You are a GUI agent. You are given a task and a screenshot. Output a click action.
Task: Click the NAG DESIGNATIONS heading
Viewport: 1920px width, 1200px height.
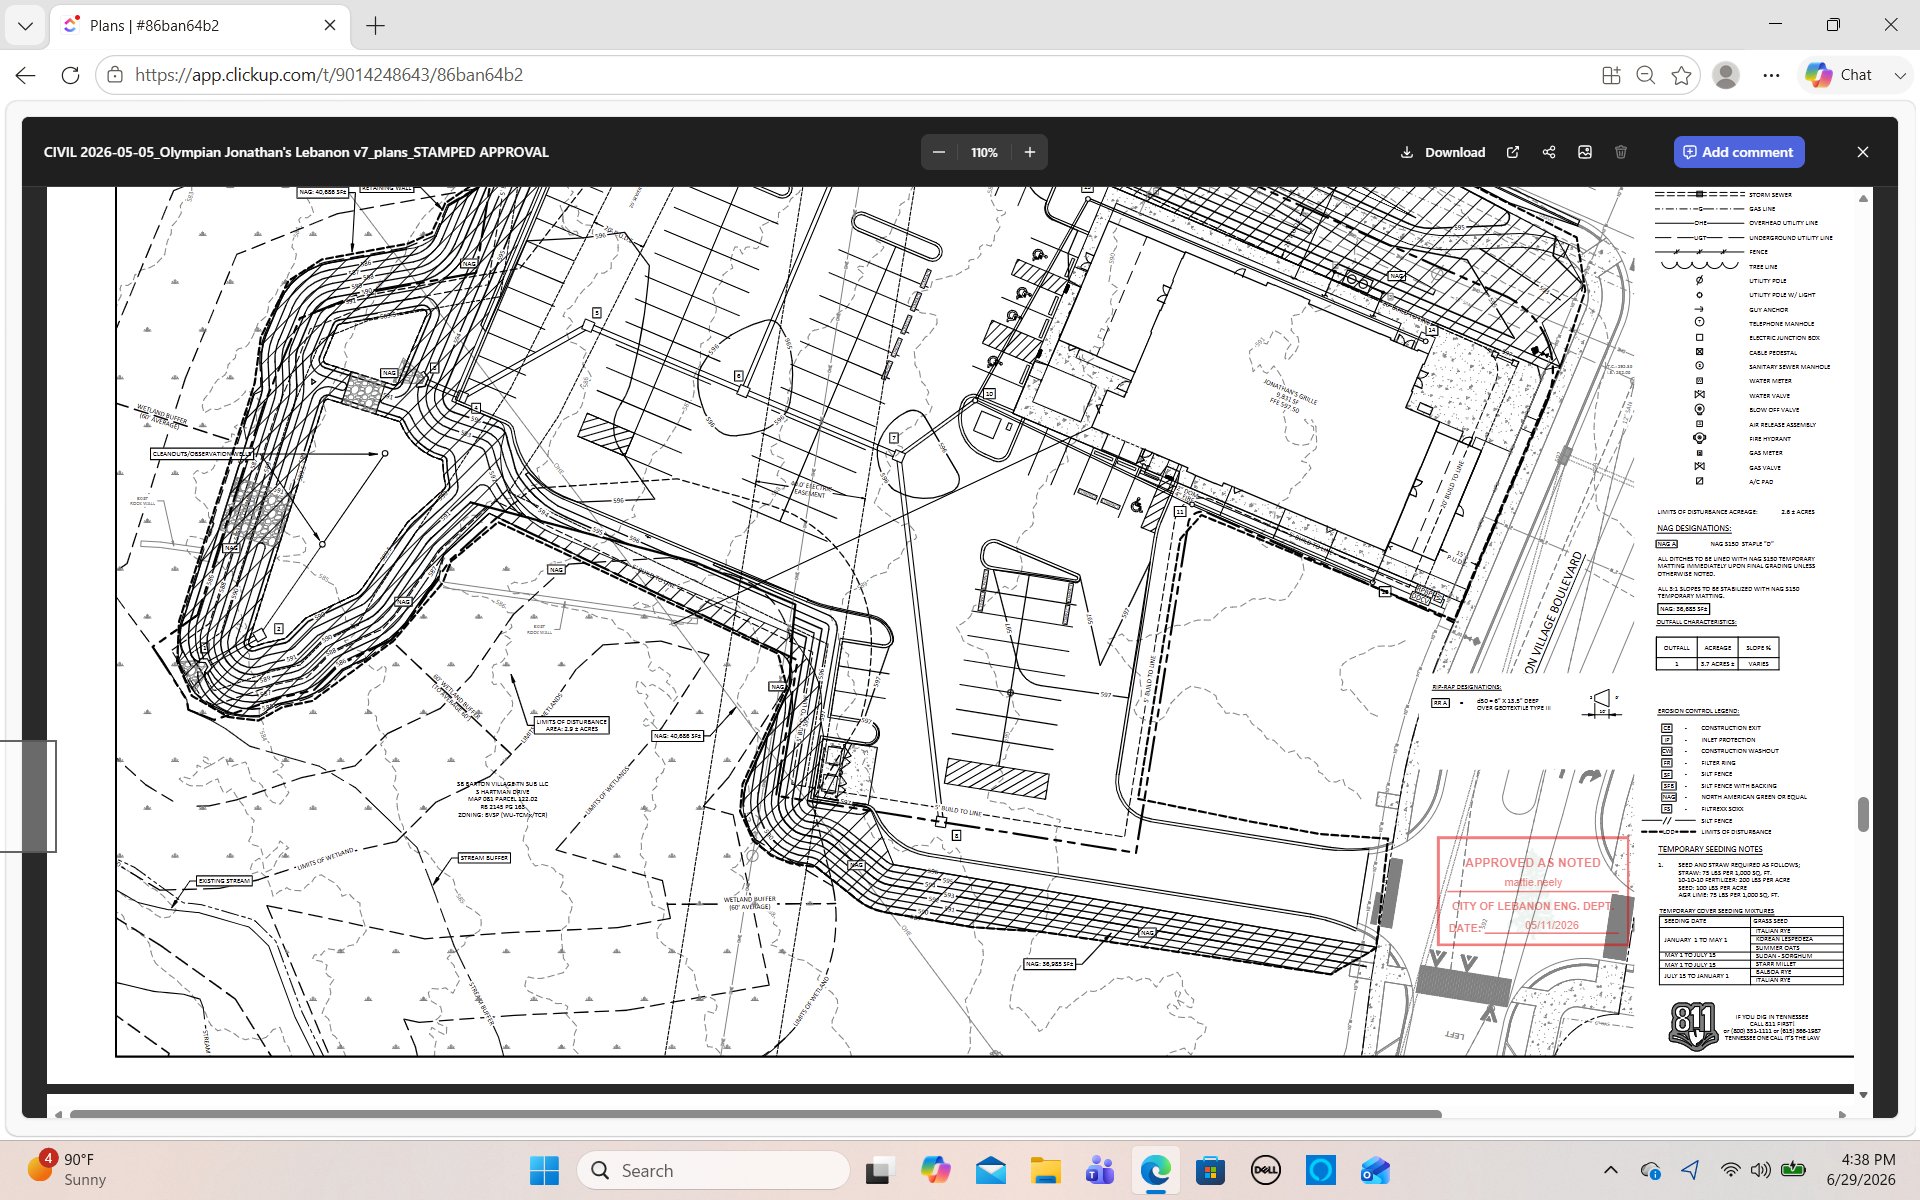(x=1693, y=528)
